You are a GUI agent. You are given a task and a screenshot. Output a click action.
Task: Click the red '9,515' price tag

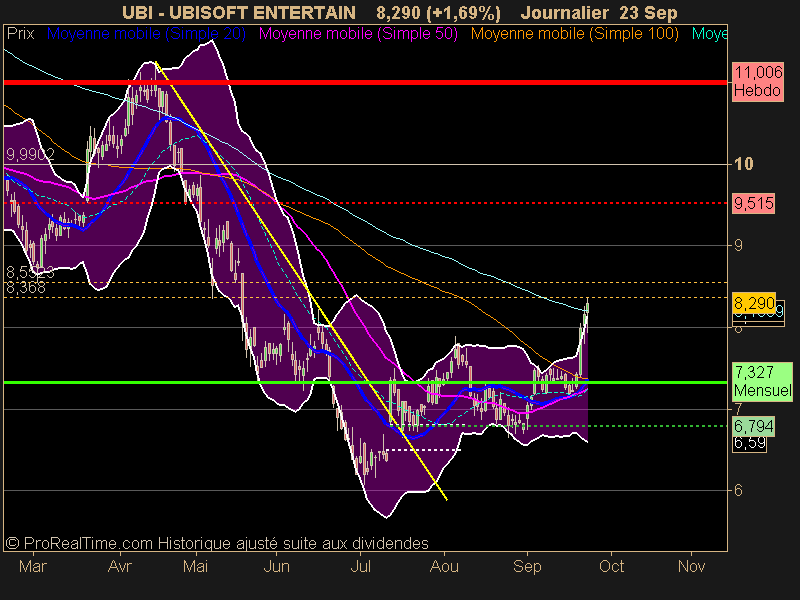point(754,204)
